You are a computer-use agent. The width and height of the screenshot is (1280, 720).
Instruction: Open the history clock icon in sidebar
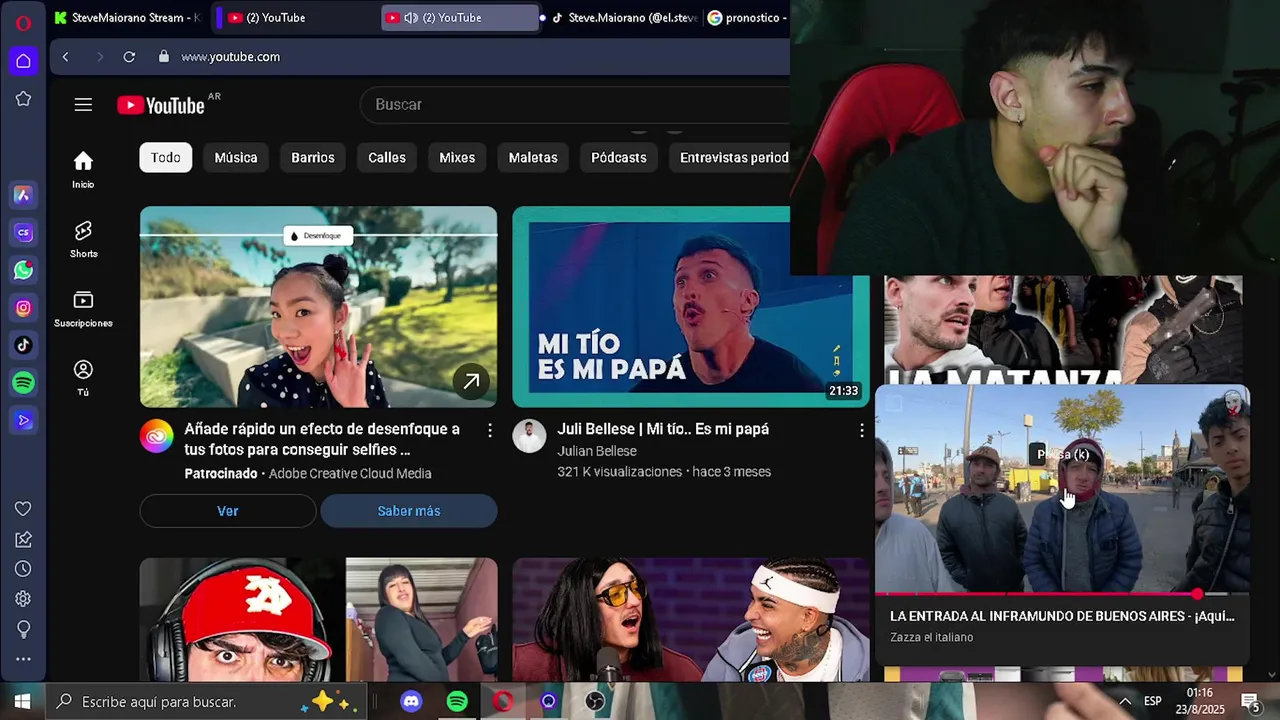(23, 569)
